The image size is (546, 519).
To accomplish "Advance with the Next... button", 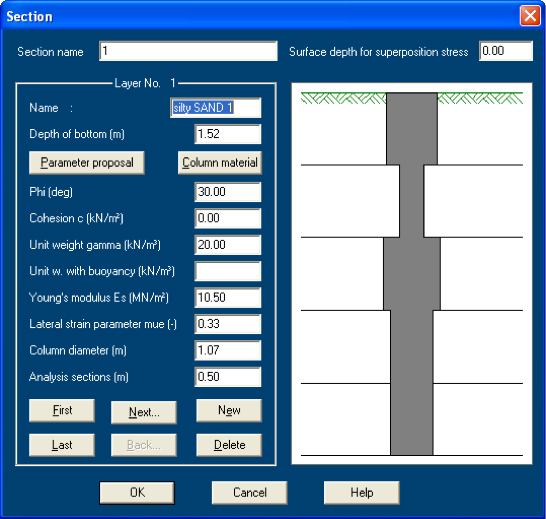I will 144,412.
